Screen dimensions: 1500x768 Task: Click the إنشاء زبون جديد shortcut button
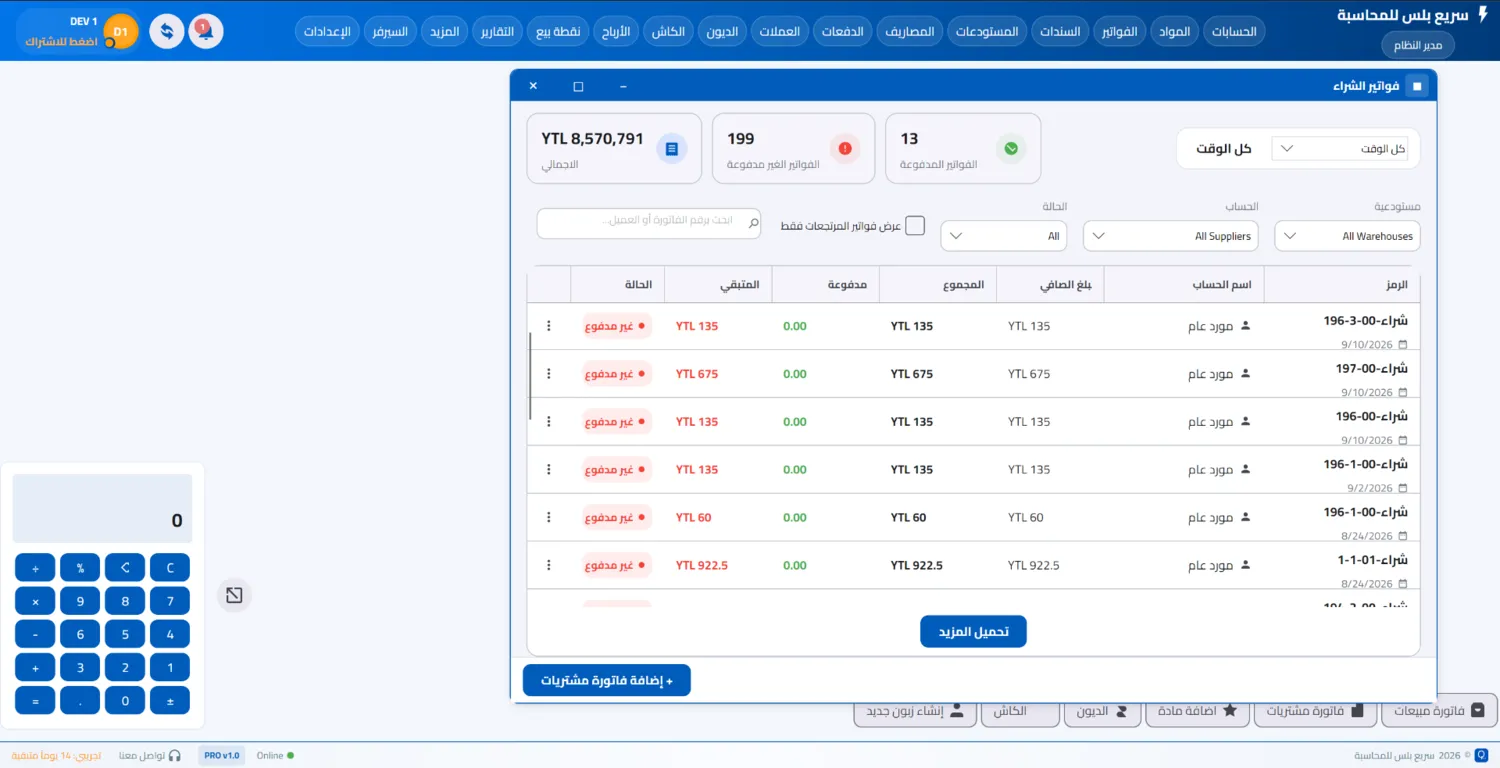(x=915, y=711)
